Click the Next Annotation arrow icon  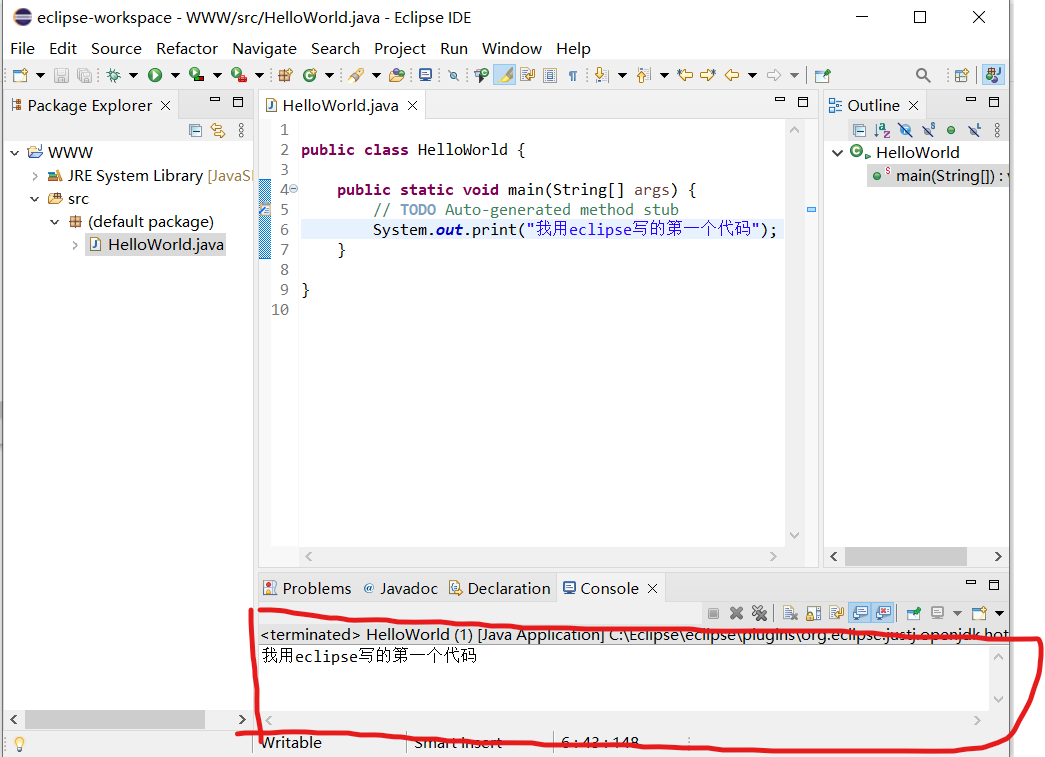(x=601, y=75)
